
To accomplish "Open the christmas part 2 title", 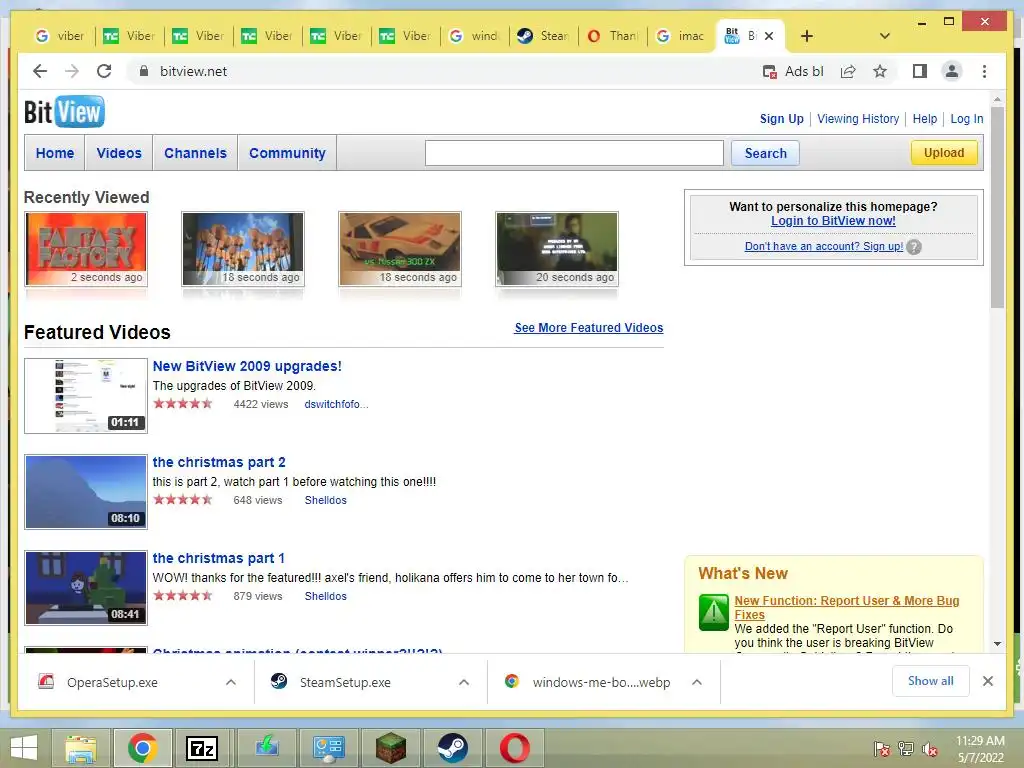I will [219, 462].
